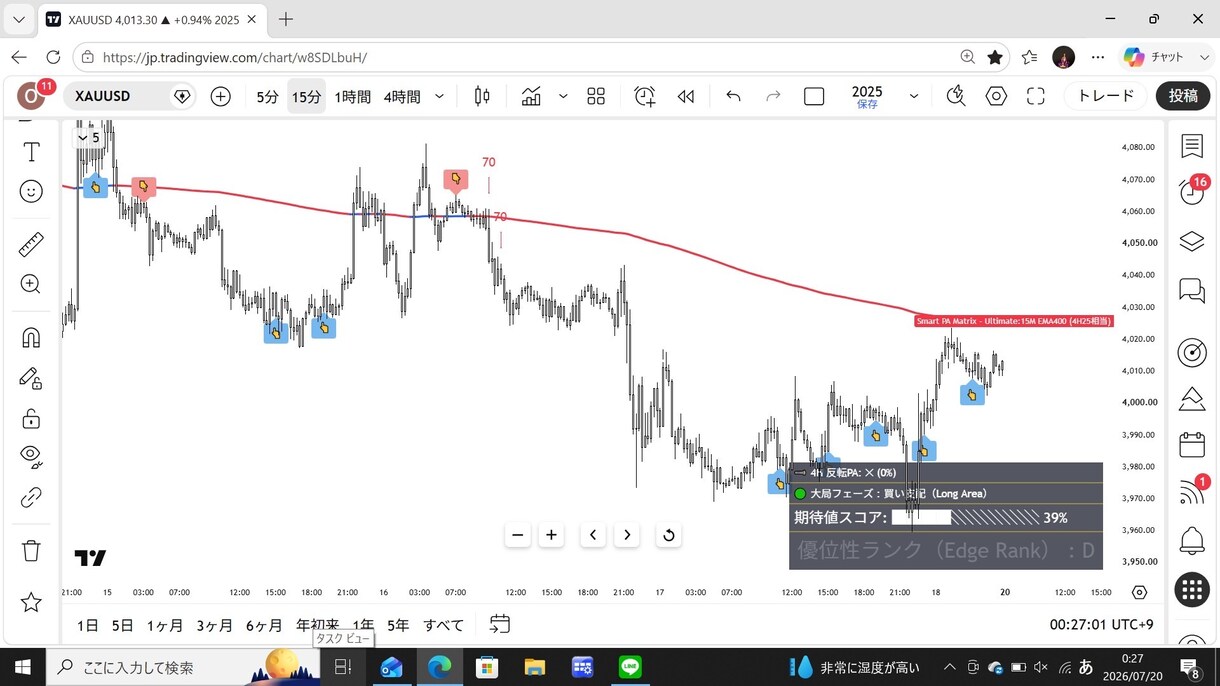Show hidden system tray icons
Screen dimensions: 1220x686
[951, 667]
